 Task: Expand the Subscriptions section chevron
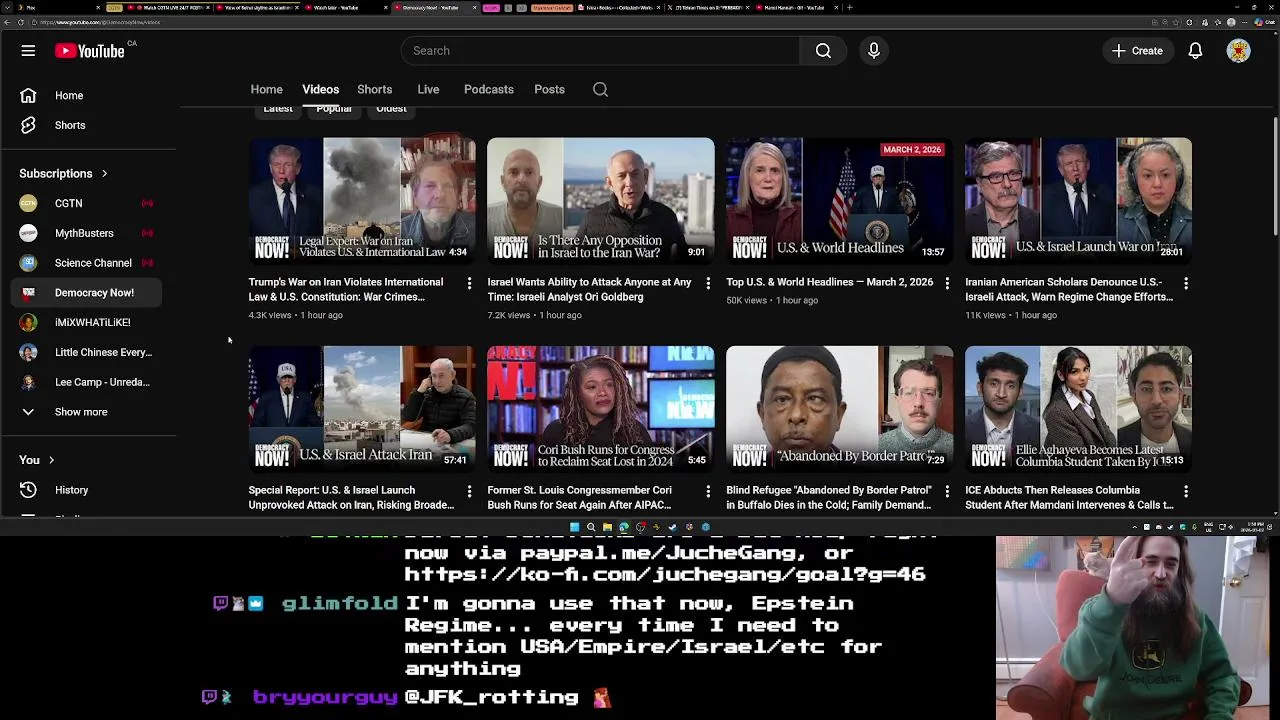104,174
